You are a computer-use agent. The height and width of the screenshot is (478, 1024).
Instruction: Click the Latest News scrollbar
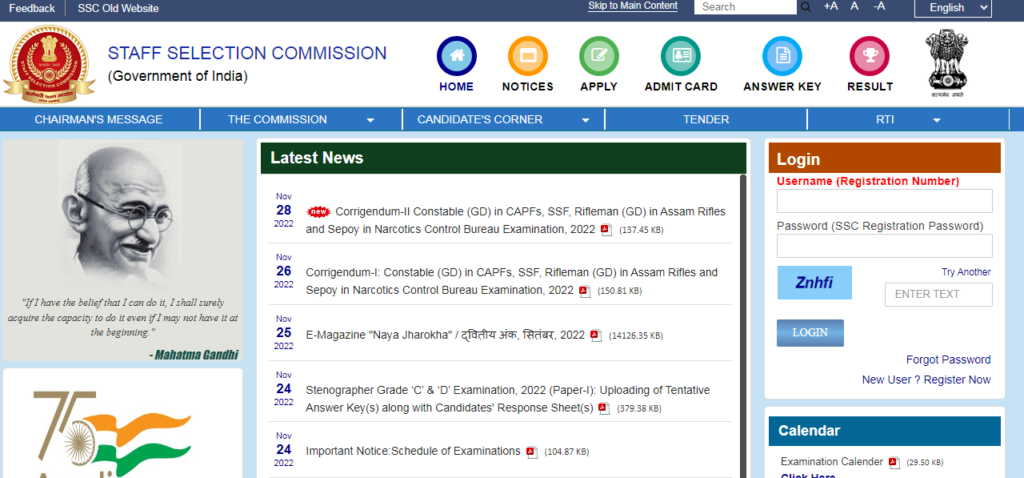[743, 325]
